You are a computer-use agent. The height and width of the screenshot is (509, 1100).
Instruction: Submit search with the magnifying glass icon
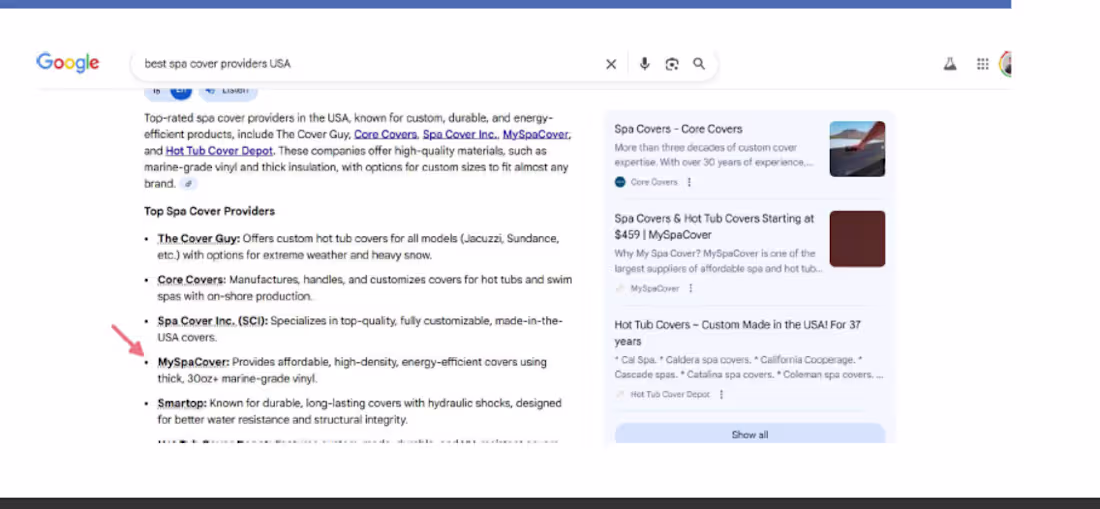click(x=699, y=64)
